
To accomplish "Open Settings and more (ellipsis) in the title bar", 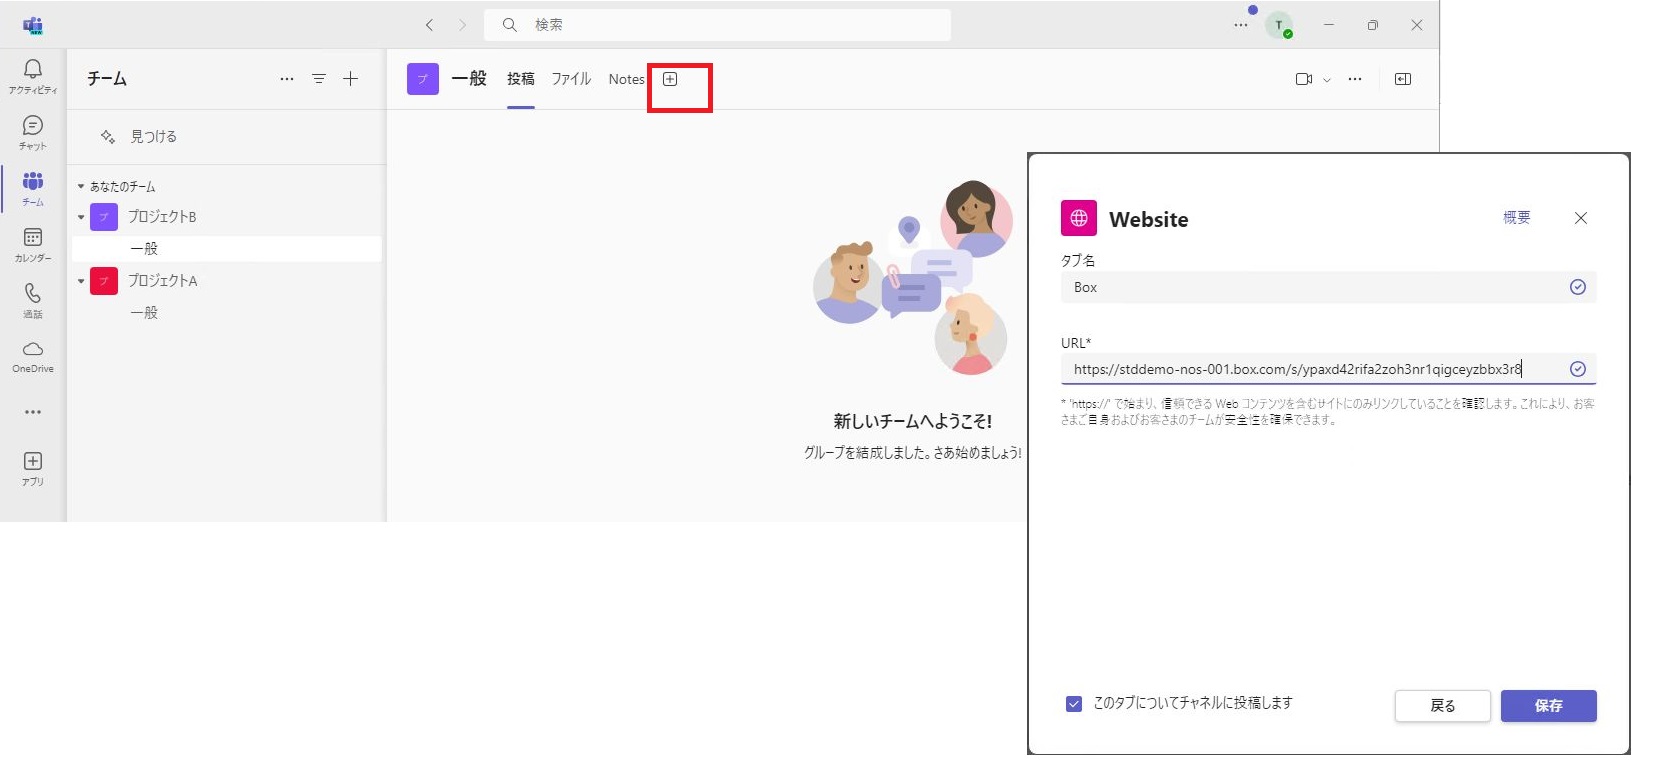I will (x=1241, y=25).
